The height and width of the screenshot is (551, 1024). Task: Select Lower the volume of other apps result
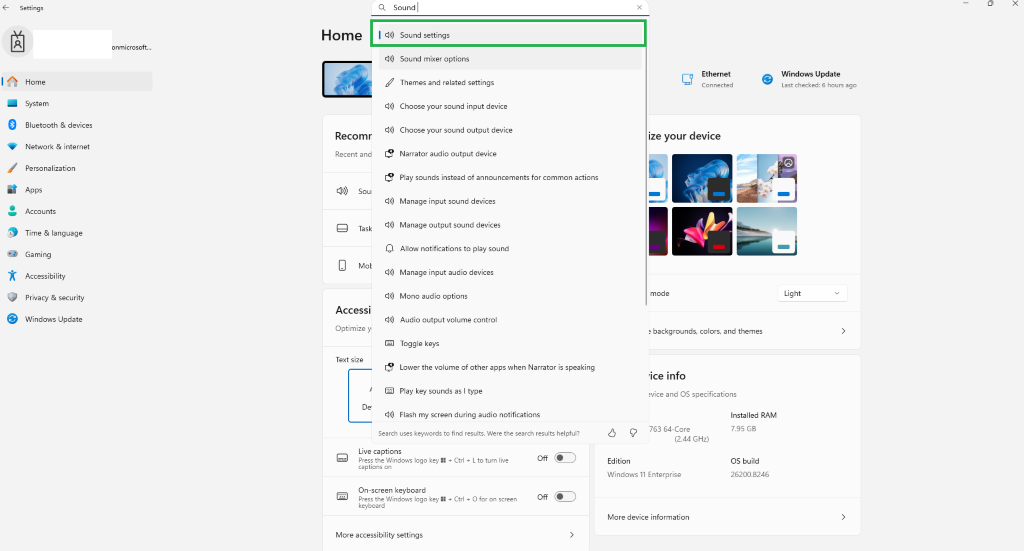[x=510, y=367]
